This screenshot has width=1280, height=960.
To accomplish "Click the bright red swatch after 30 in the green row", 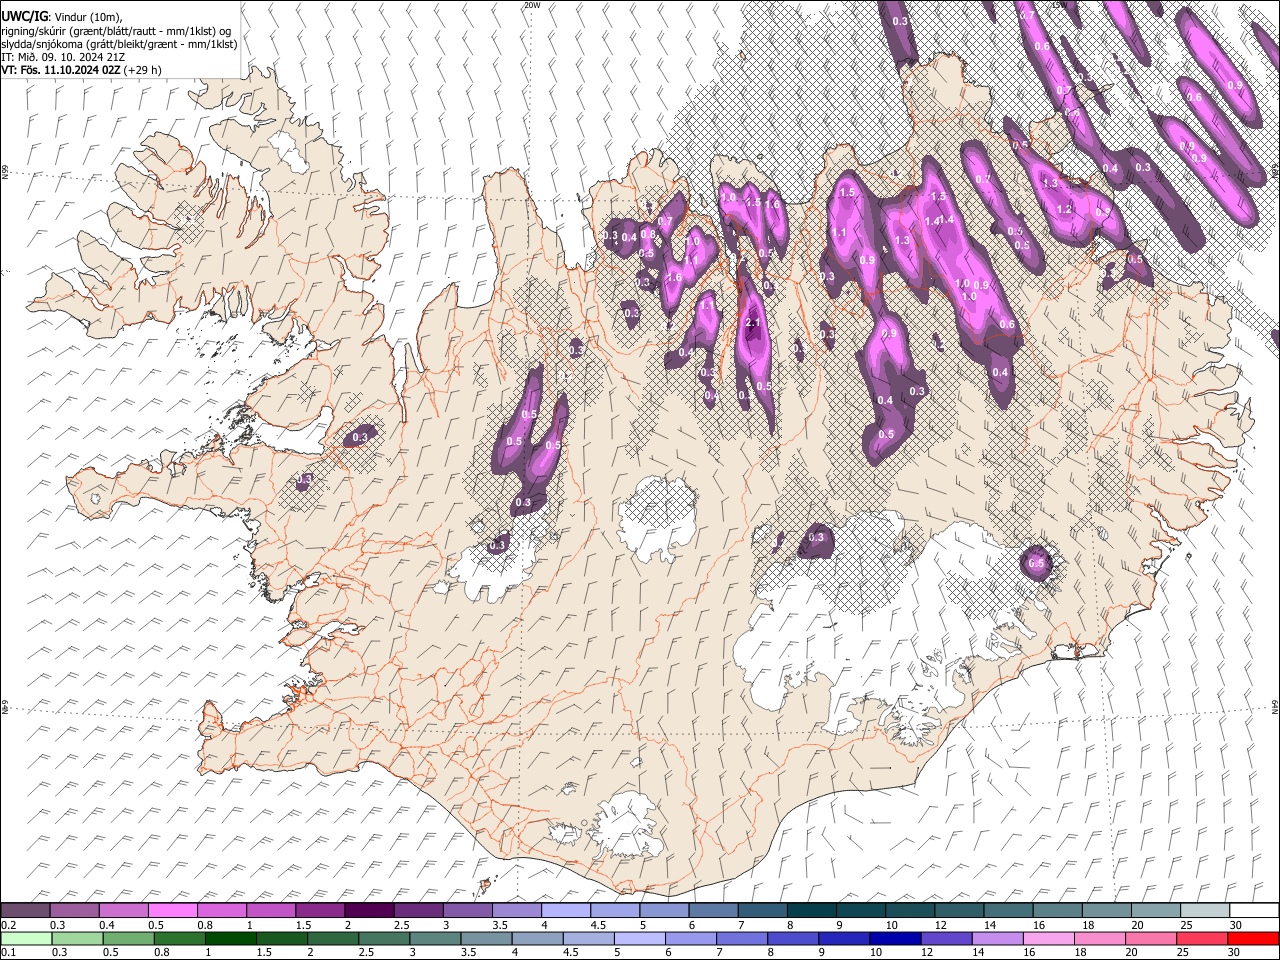I will (x=1253, y=938).
